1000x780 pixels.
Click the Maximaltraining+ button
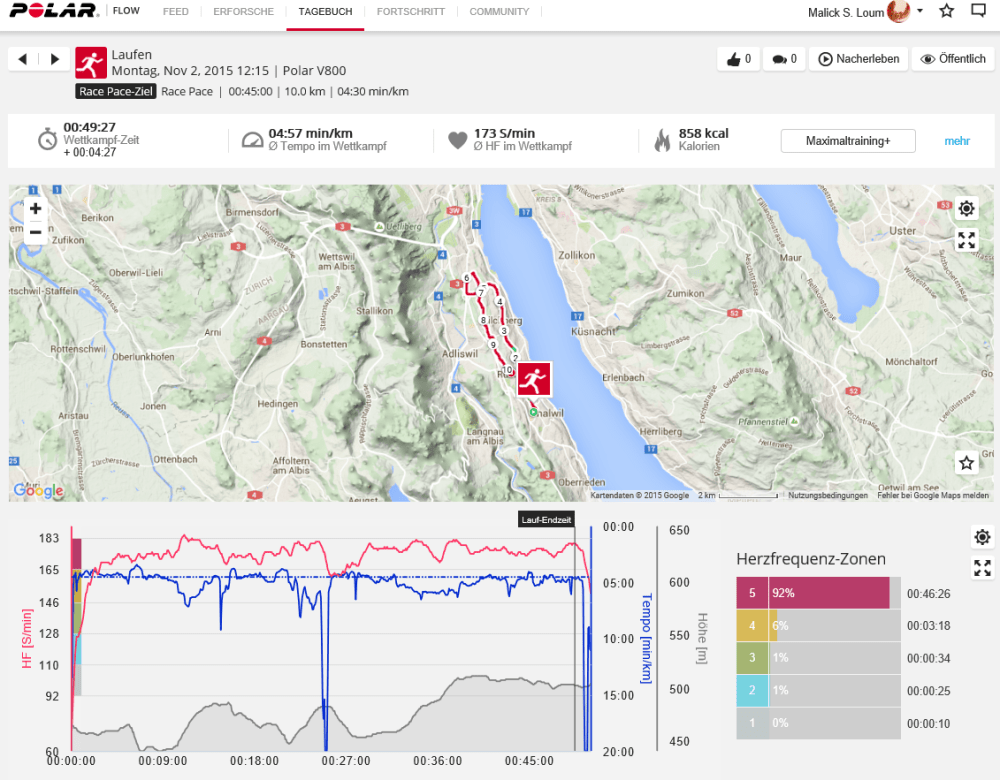click(847, 141)
